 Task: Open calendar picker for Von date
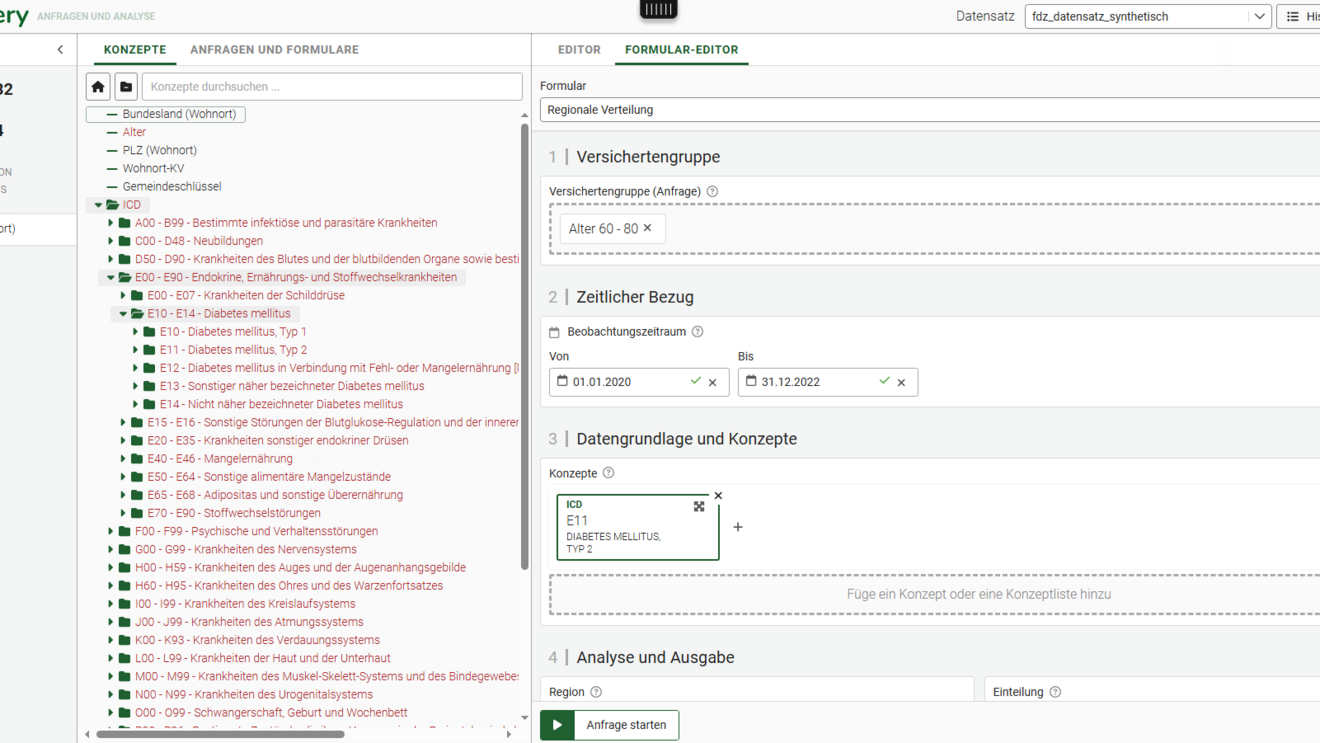click(x=562, y=381)
